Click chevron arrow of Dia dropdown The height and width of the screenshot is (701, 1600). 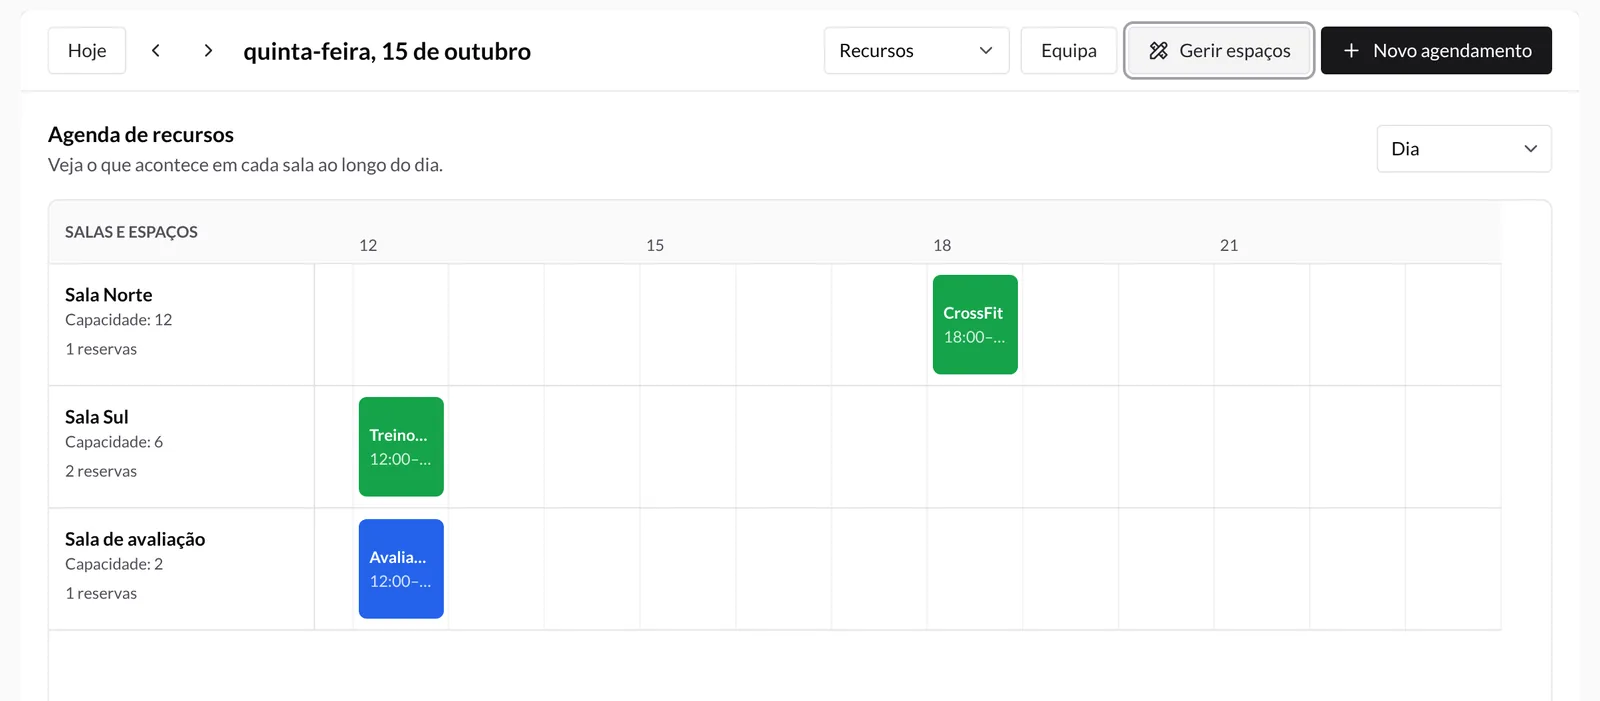[x=1530, y=148]
